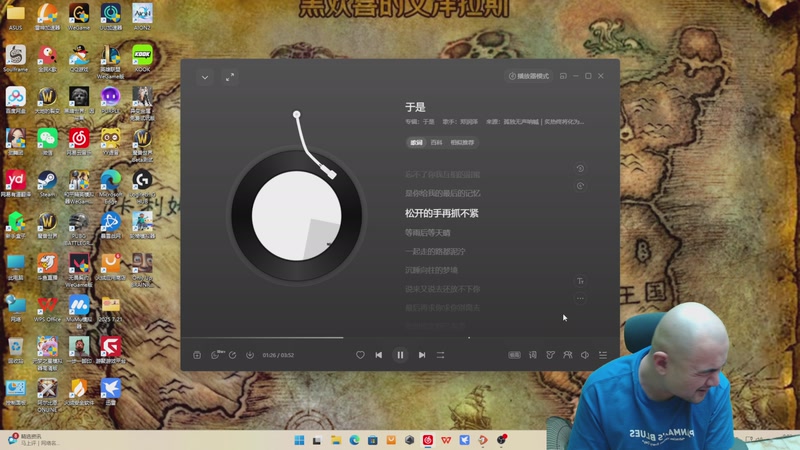The height and width of the screenshot is (450, 800).
Task: Open the song source link
Action: click(x=544, y=122)
